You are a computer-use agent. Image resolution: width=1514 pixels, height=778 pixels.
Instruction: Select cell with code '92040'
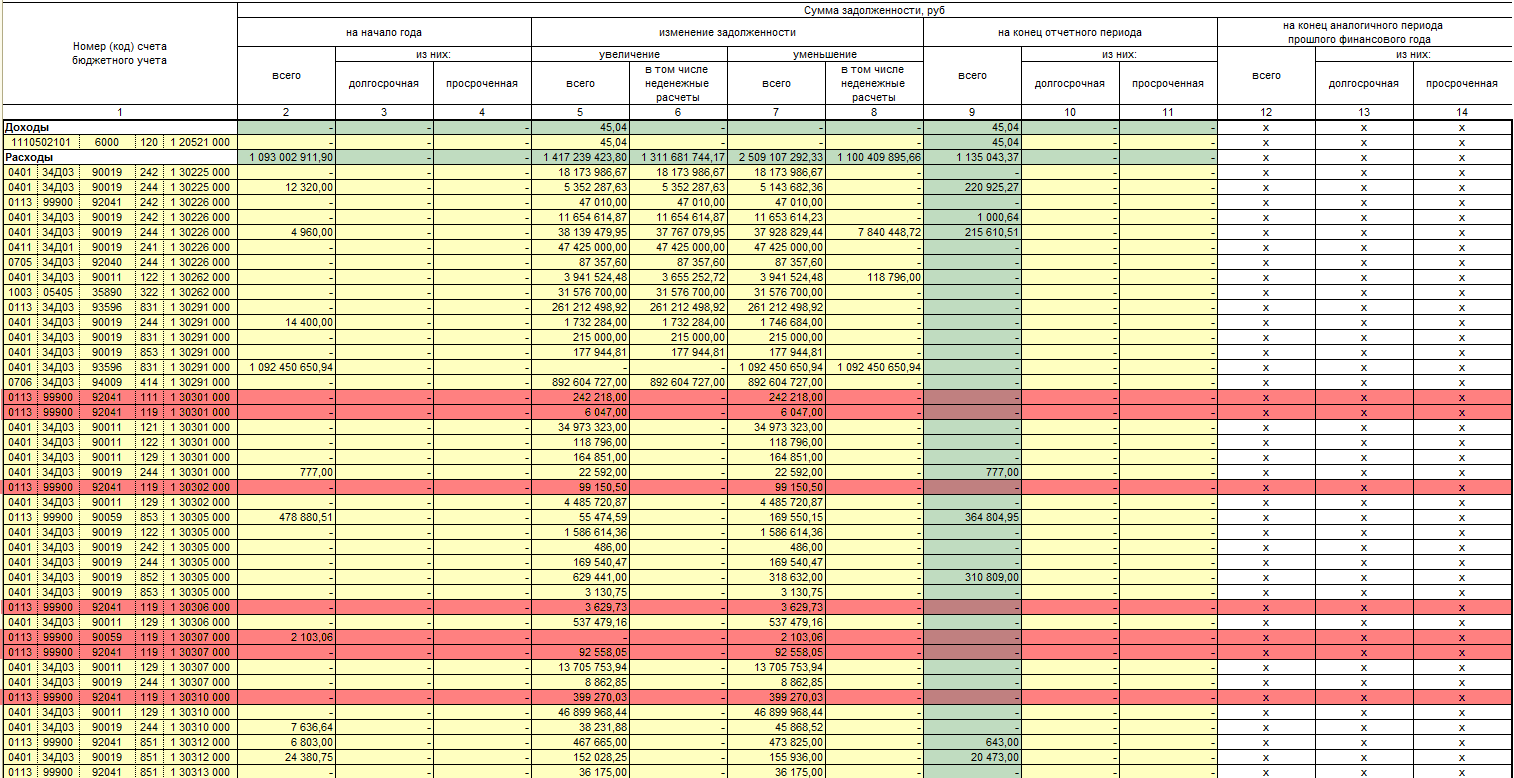pos(107,262)
